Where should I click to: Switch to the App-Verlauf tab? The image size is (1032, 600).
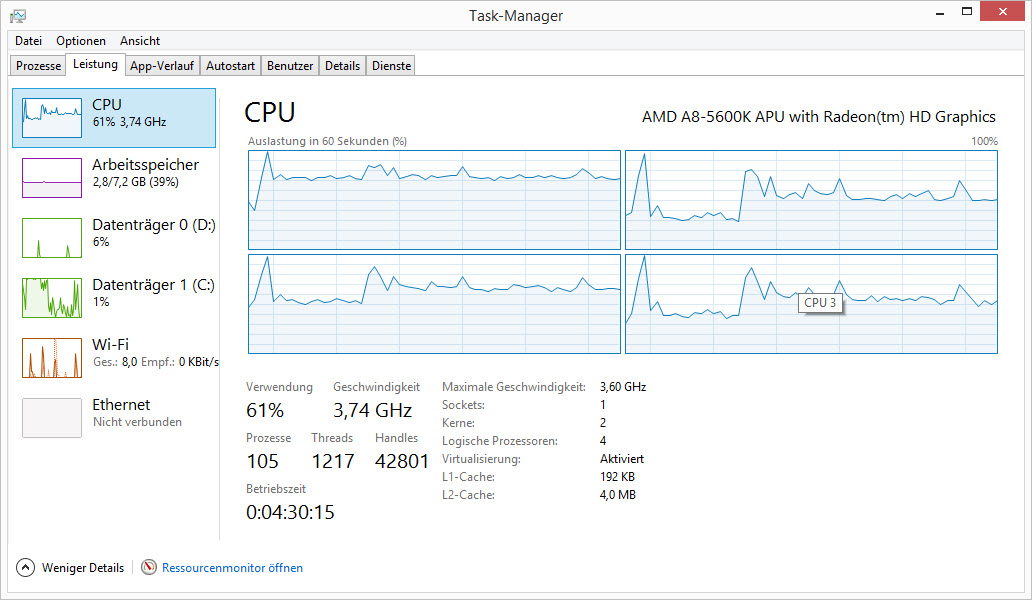click(162, 66)
